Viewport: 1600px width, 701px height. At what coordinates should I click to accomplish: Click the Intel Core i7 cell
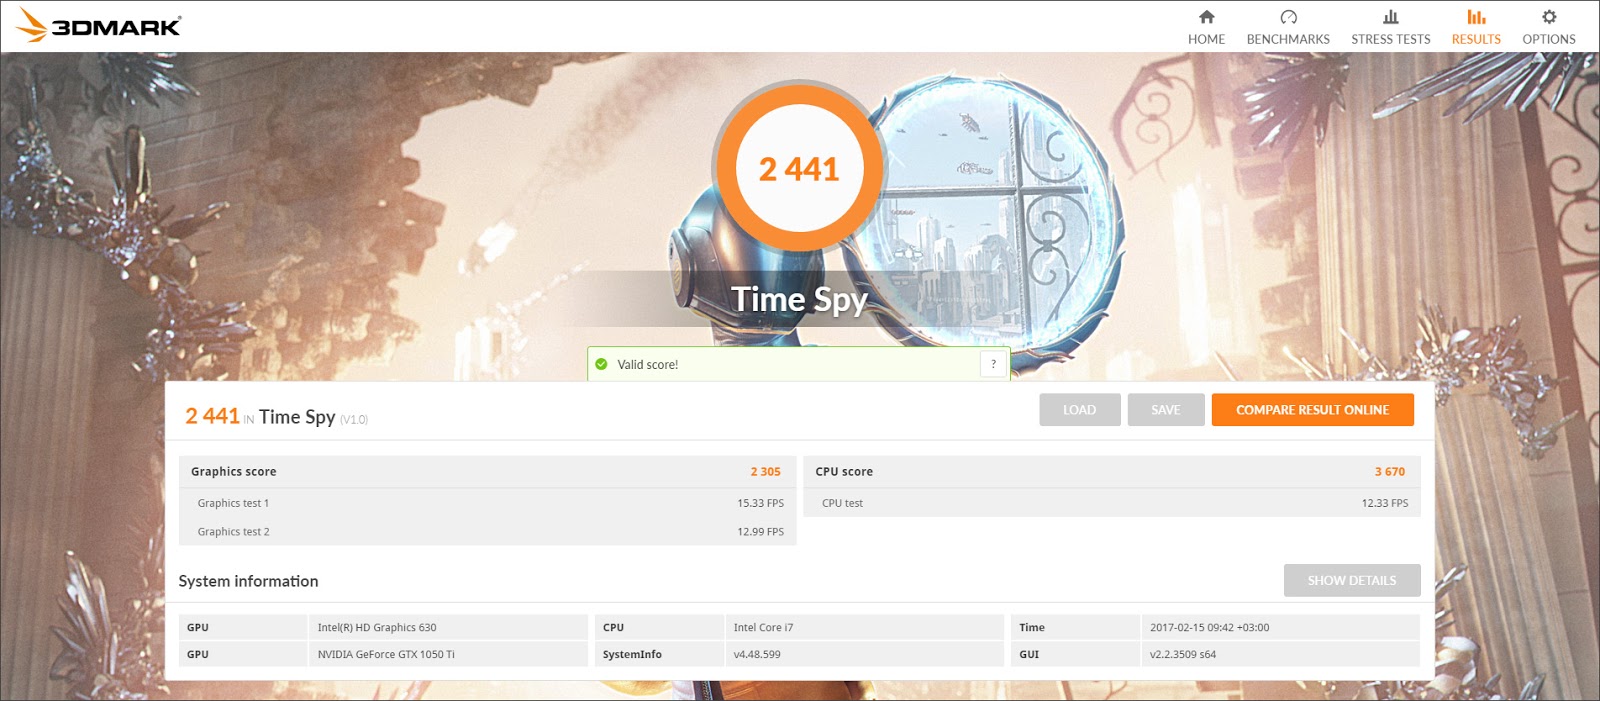coord(864,627)
